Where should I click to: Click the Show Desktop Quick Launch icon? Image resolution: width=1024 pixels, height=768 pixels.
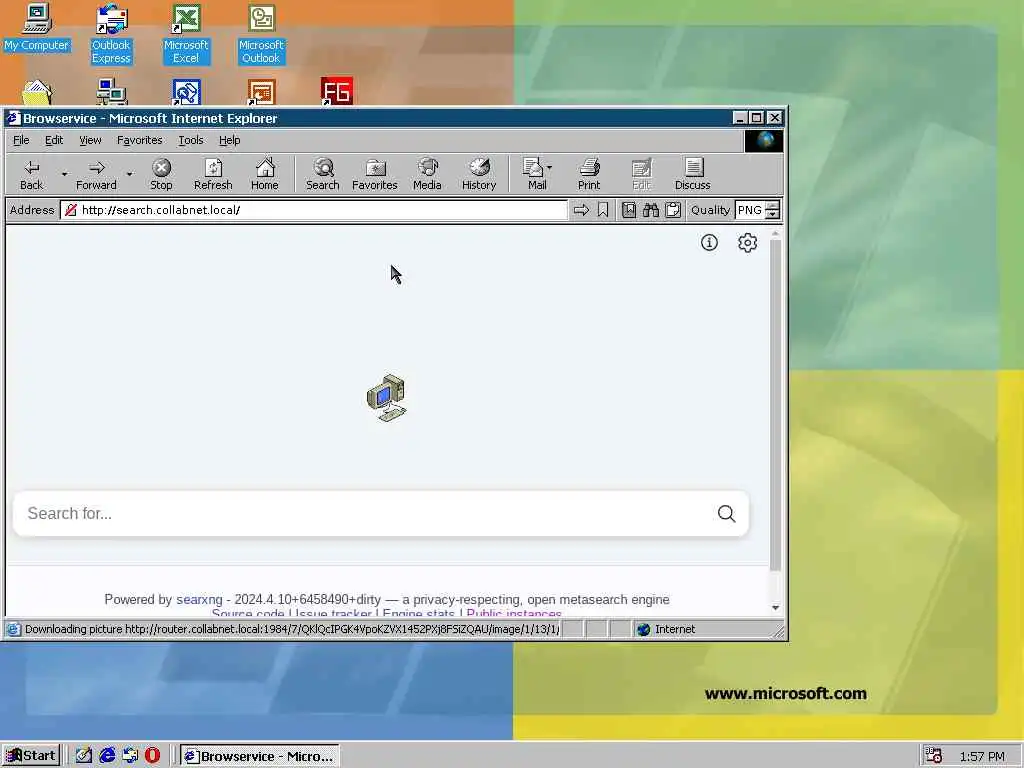tap(84, 756)
